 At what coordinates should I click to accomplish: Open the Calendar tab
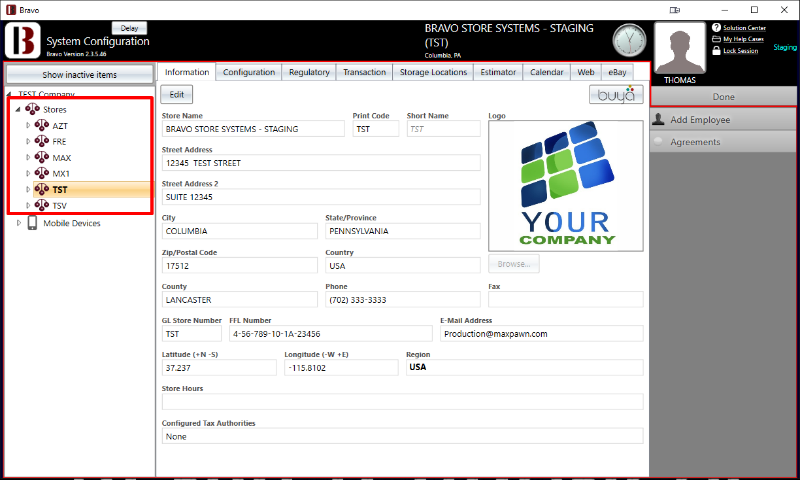(x=546, y=72)
